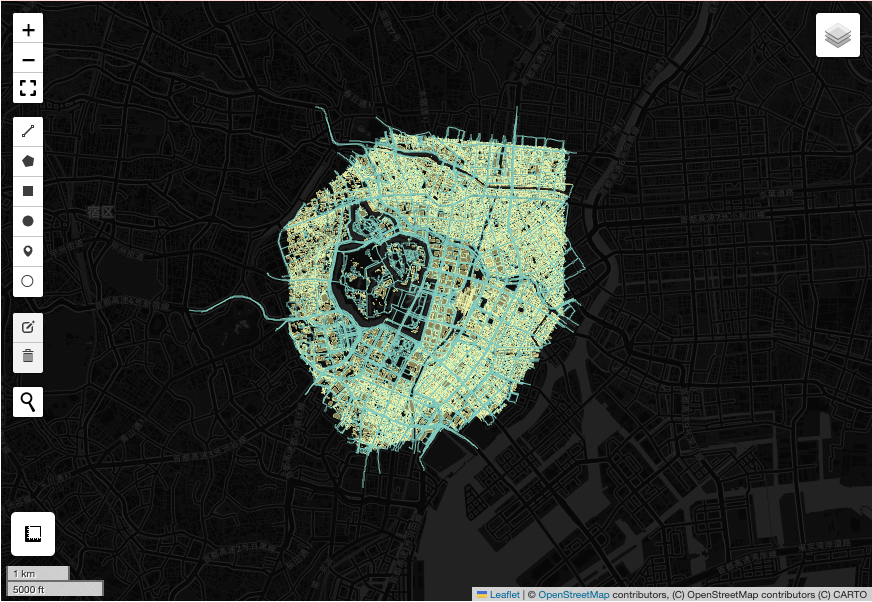Open the layers control panel
The height and width of the screenshot is (602, 872).
pos(838,35)
